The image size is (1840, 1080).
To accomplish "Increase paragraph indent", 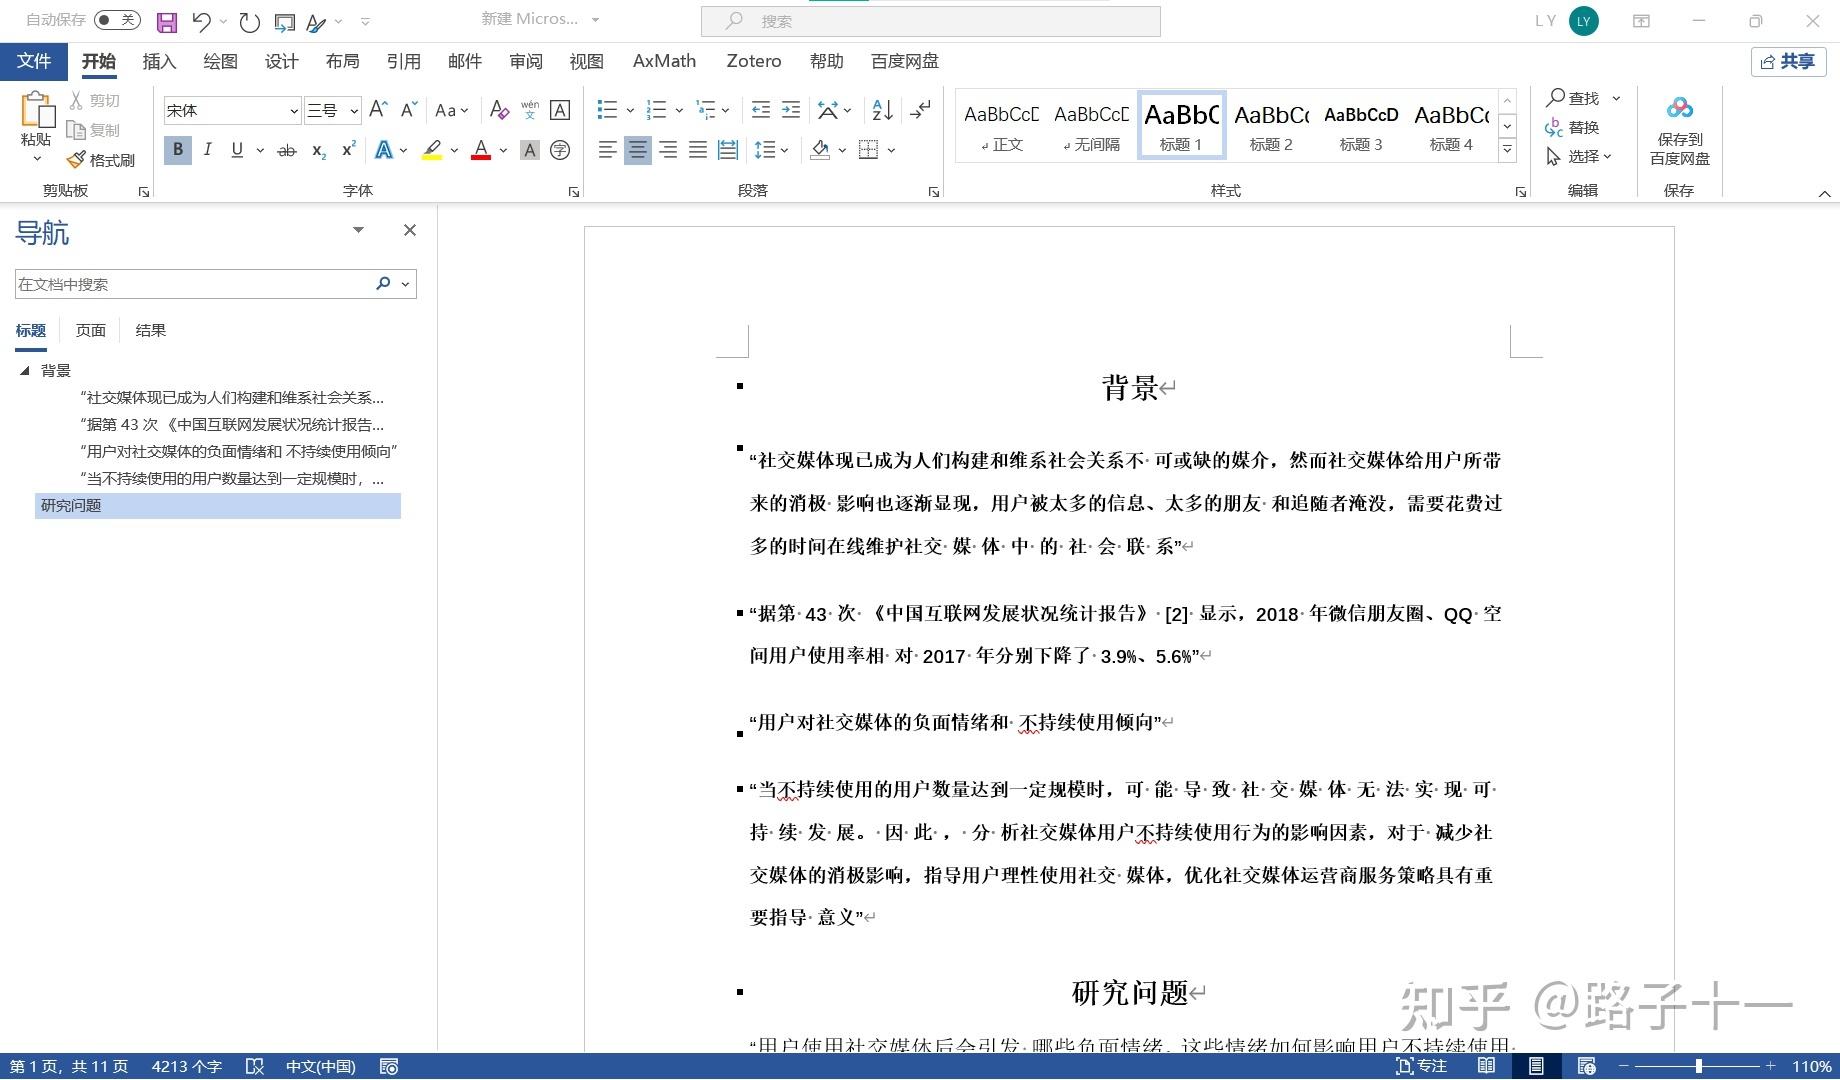I will 791,110.
